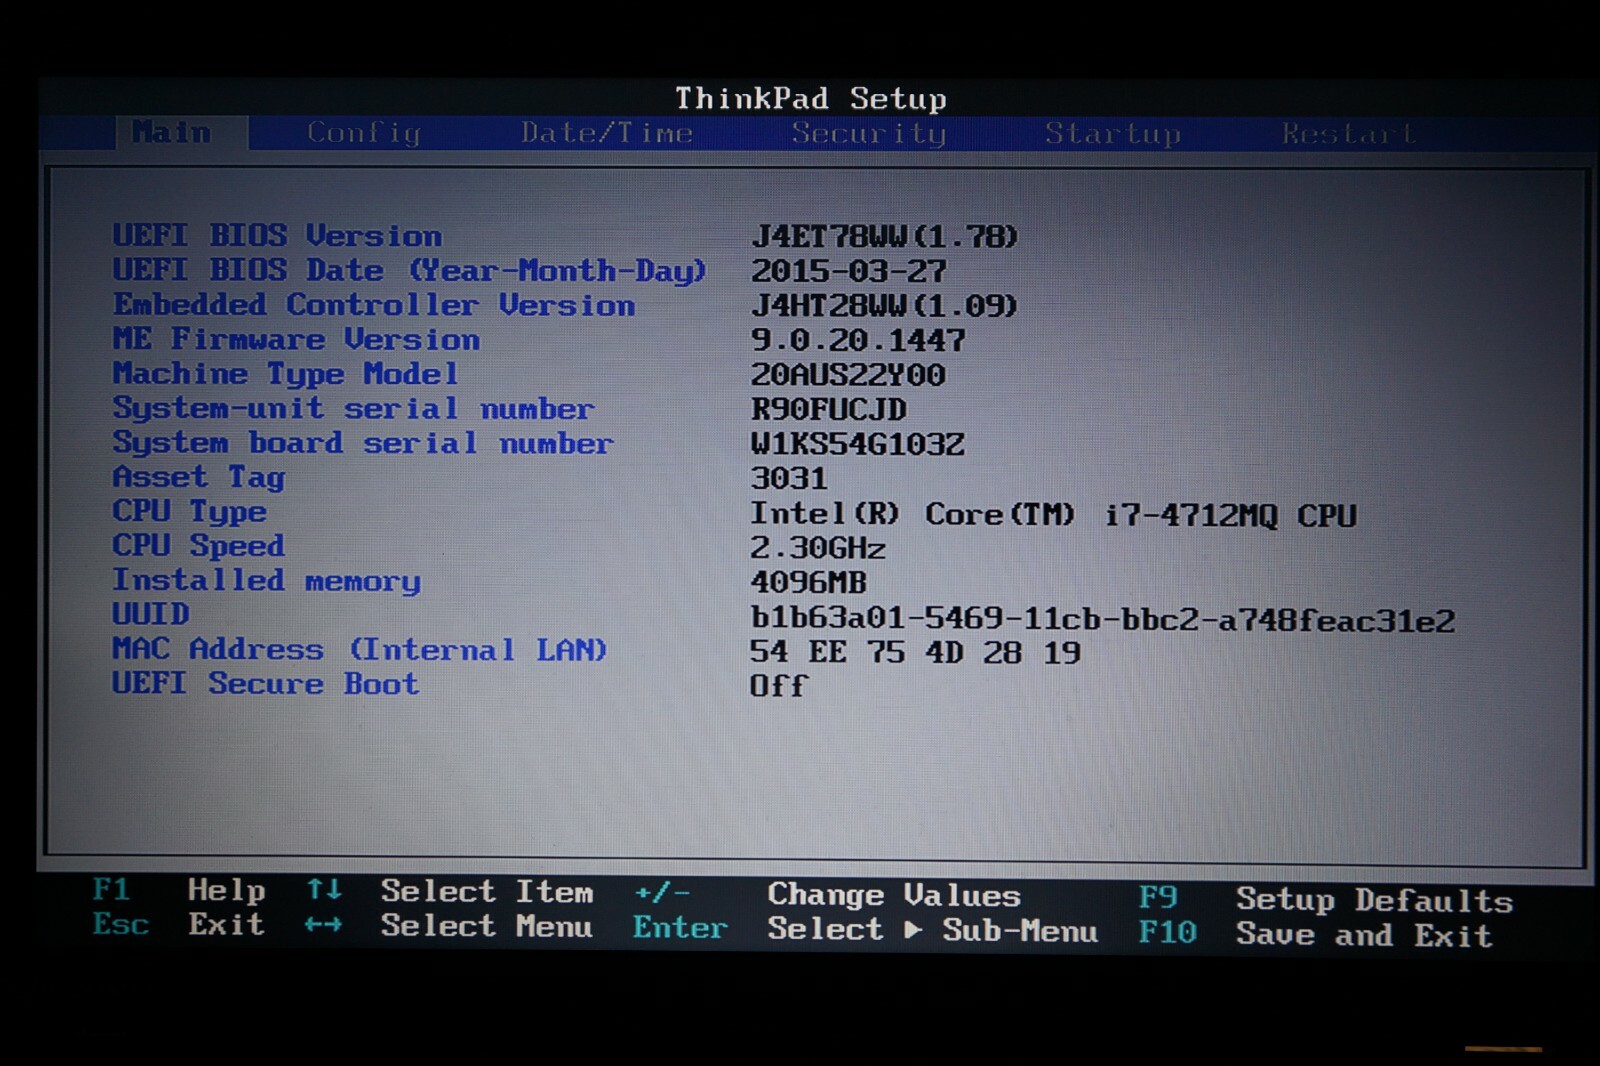Select System-unit serial number label

pyautogui.click(x=353, y=408)
